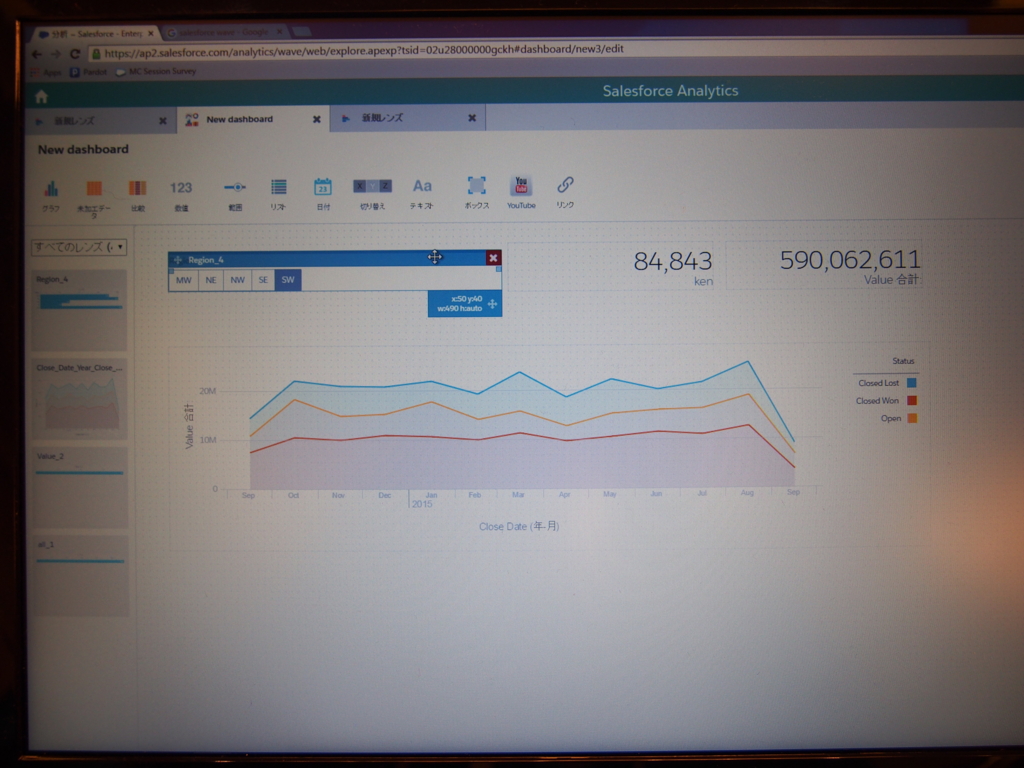Add a date selector widget
Viewport: 1024px width, 768px height.
tap(323, 194)
